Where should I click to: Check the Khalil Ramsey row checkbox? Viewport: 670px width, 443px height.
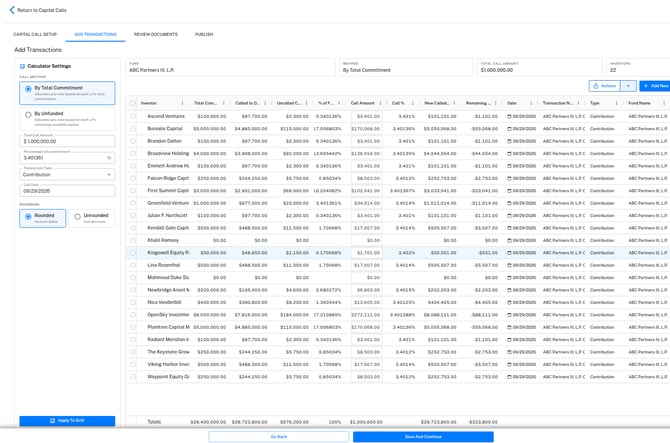click(x=133, y=241)
